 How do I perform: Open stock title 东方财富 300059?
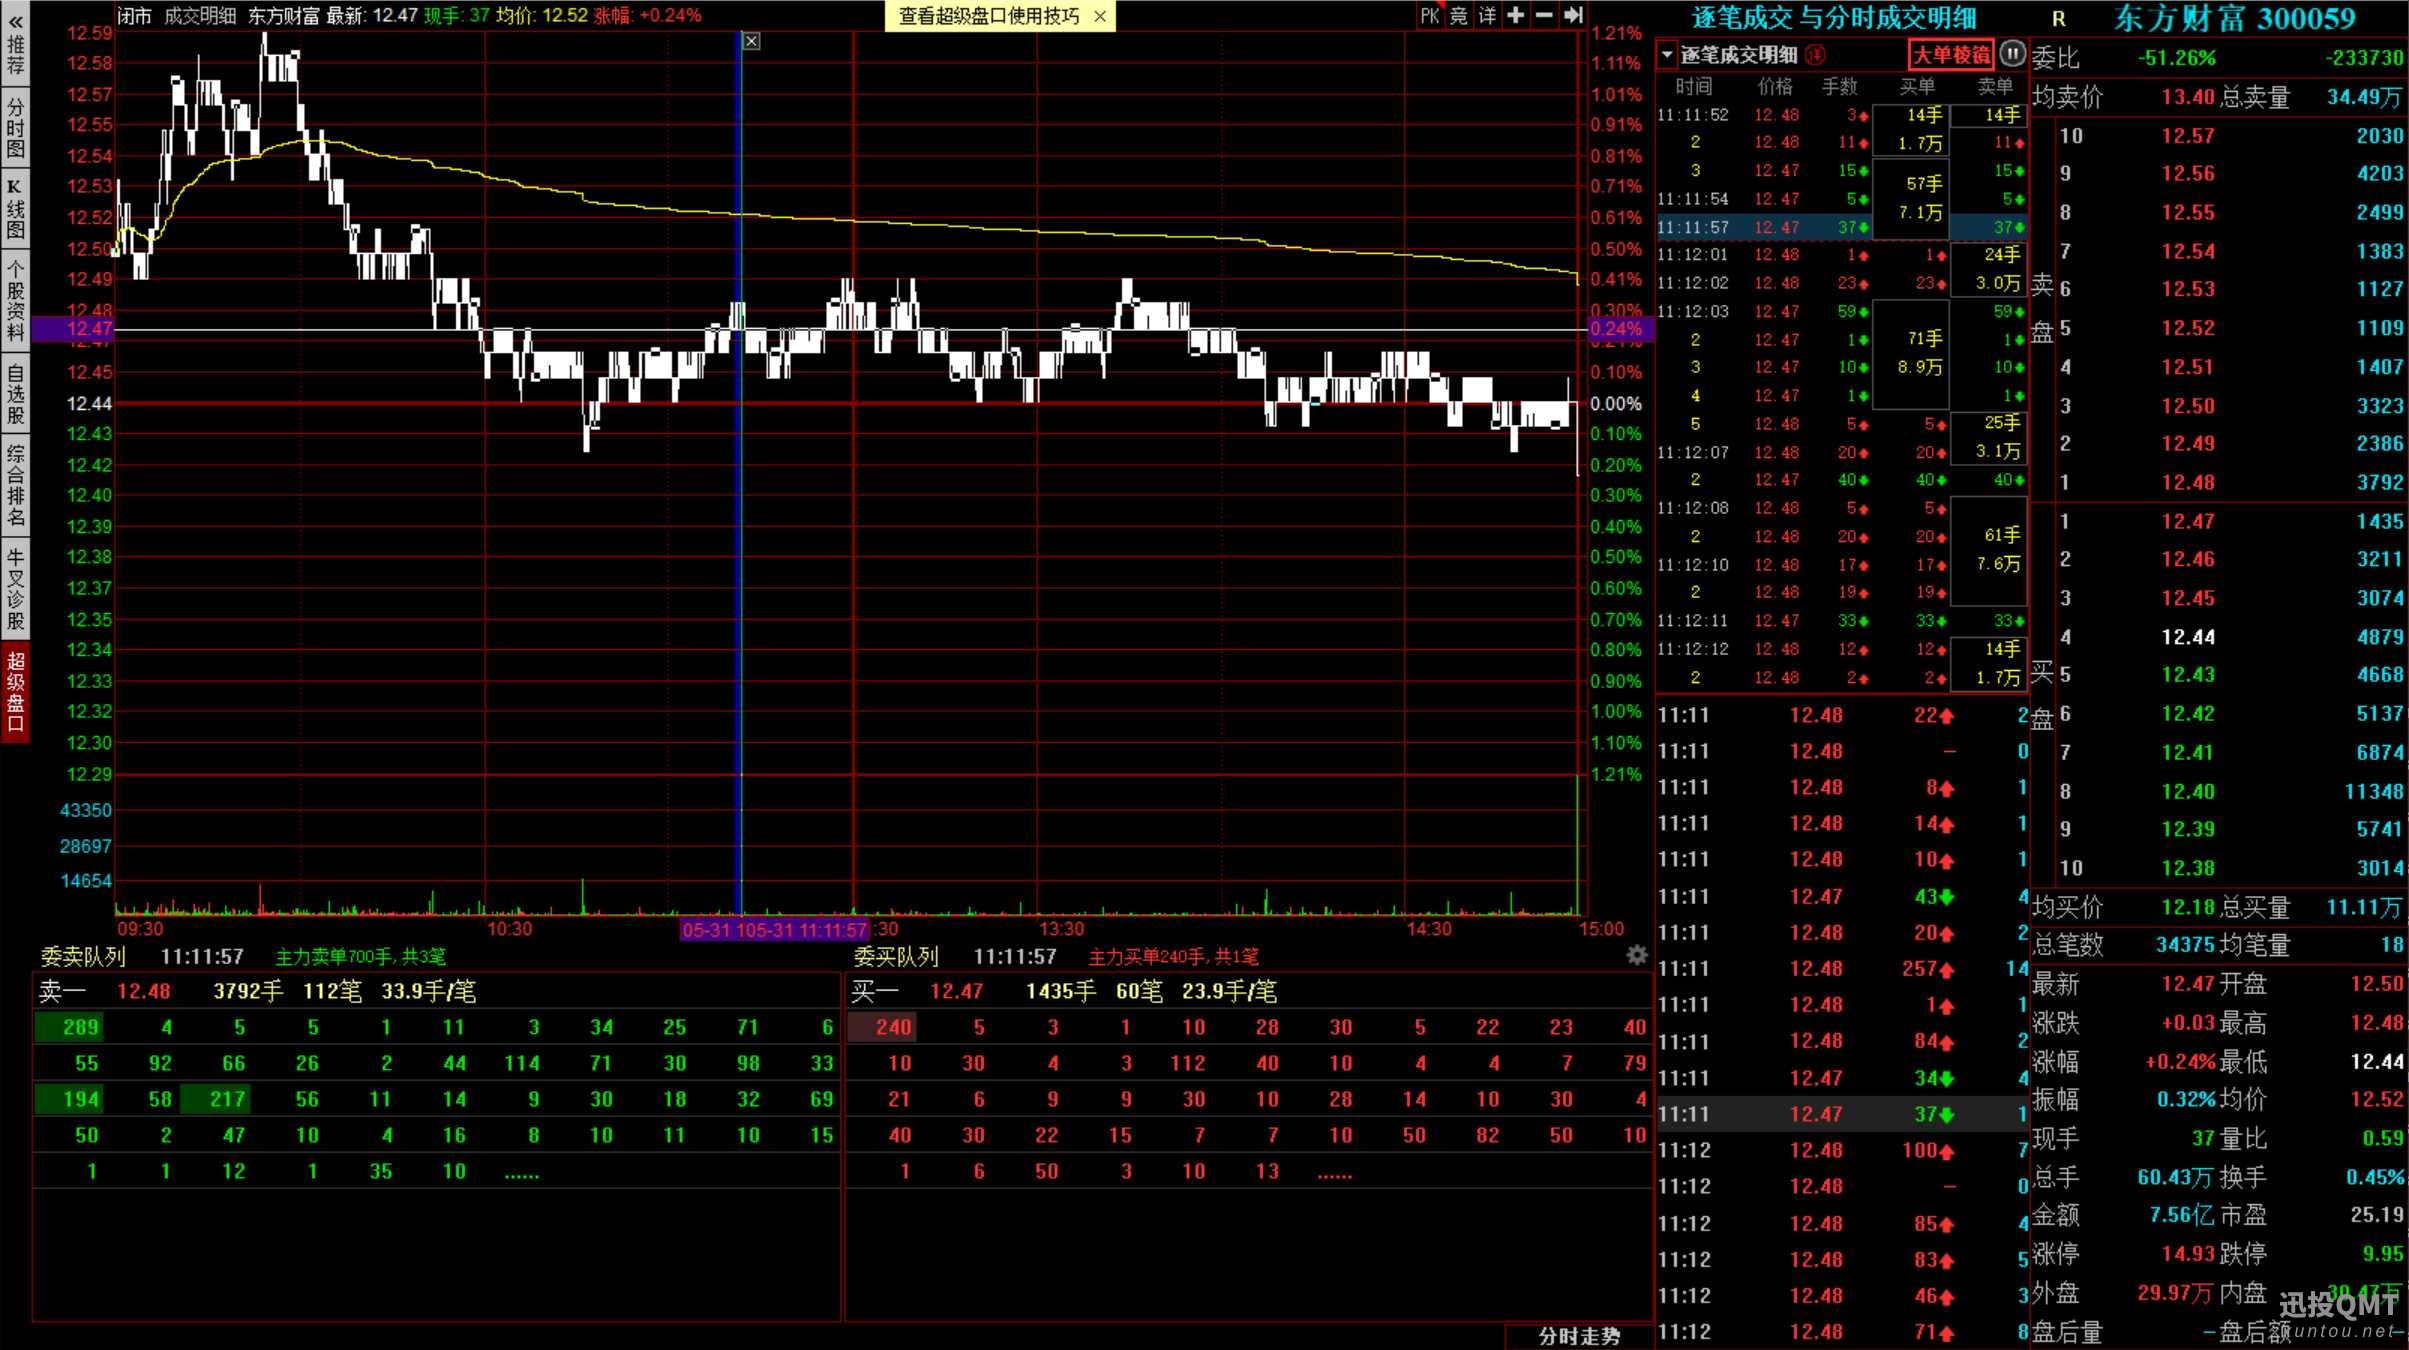(2235, 18)
